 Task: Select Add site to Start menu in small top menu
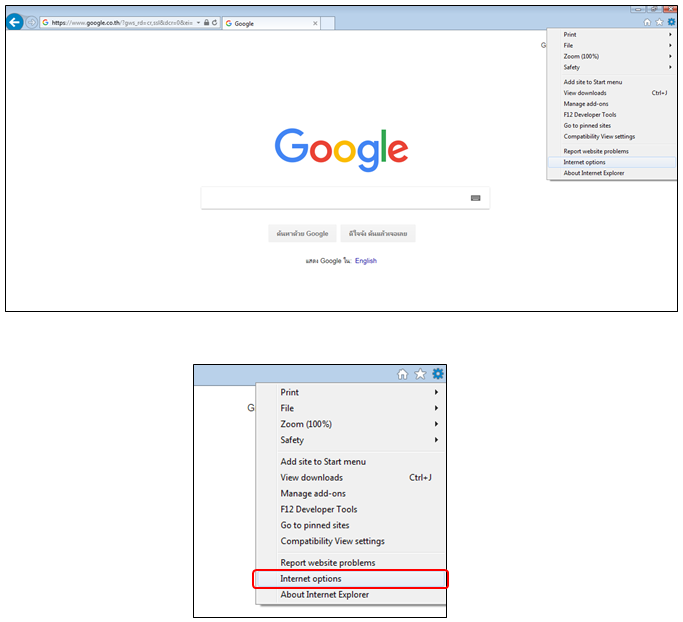point(612,82)
